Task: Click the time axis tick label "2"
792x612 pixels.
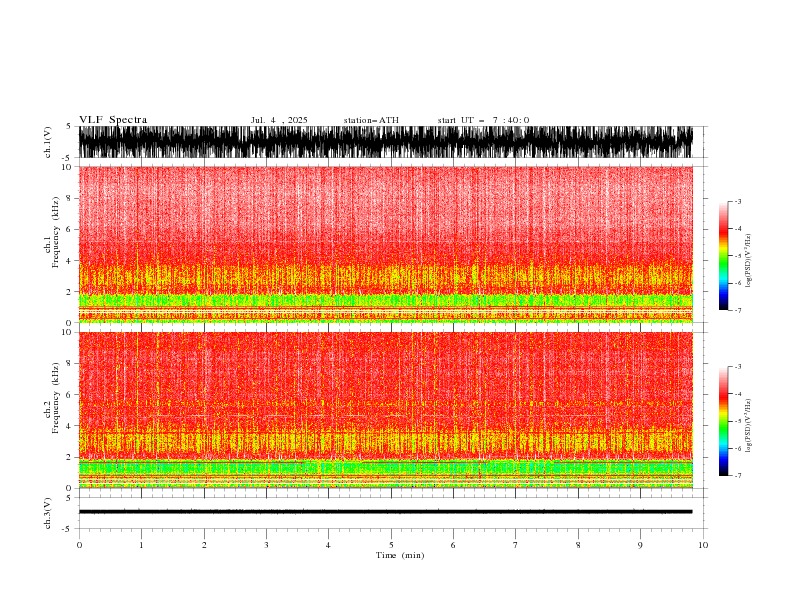Action: (x=204, y=545)
